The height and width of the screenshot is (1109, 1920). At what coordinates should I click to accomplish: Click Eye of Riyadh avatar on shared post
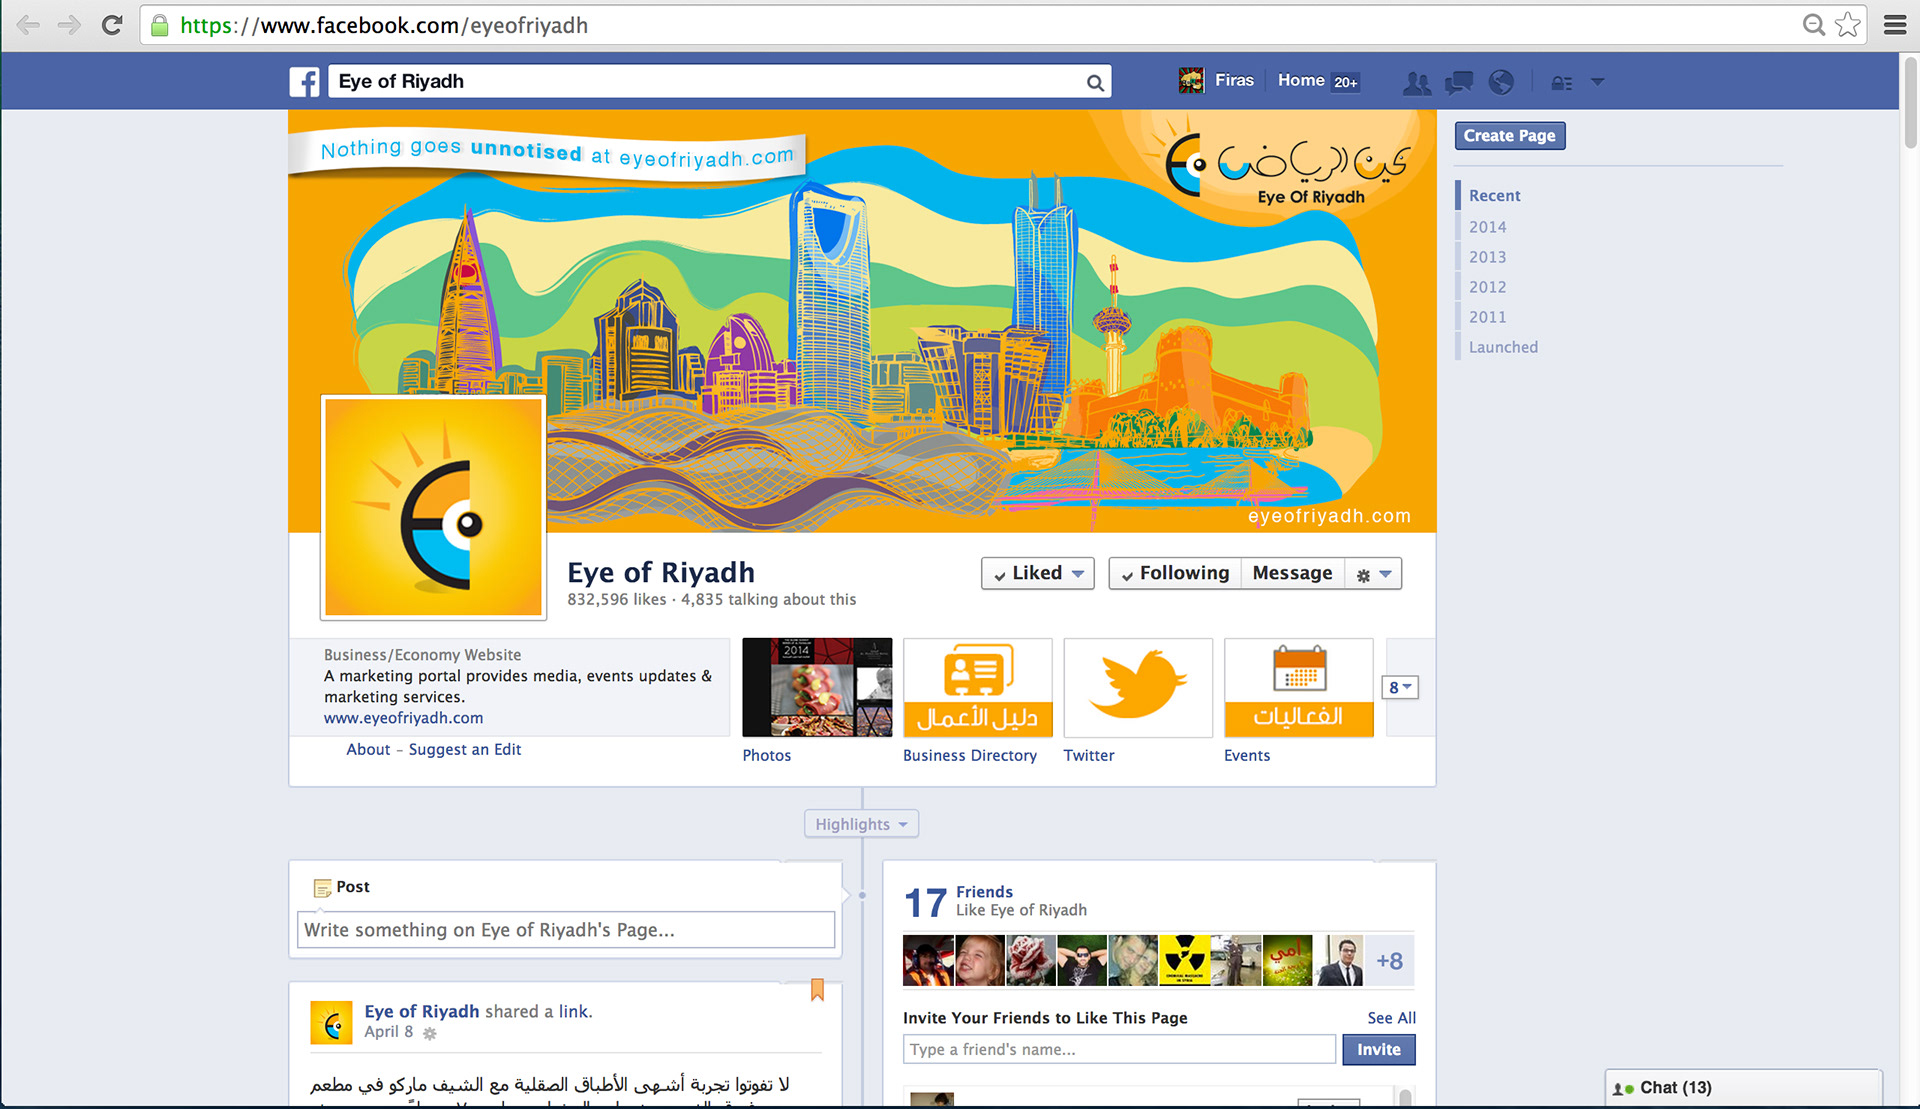coord(331,1022)
